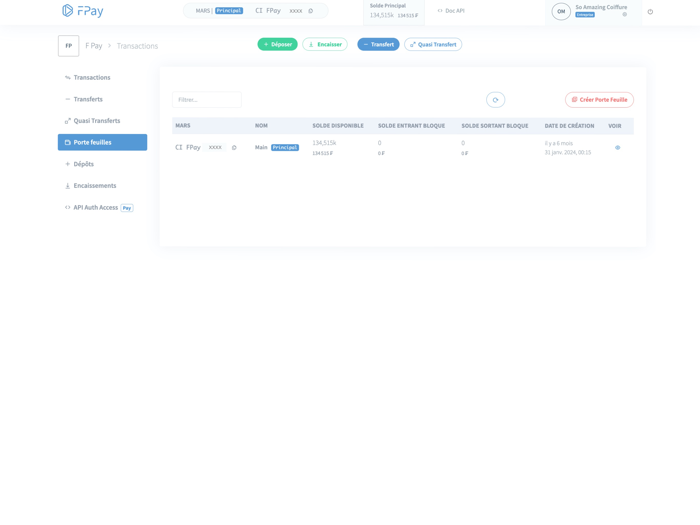Open Encaissements in sidebar

pyautogui.click(x=102, y=185)
